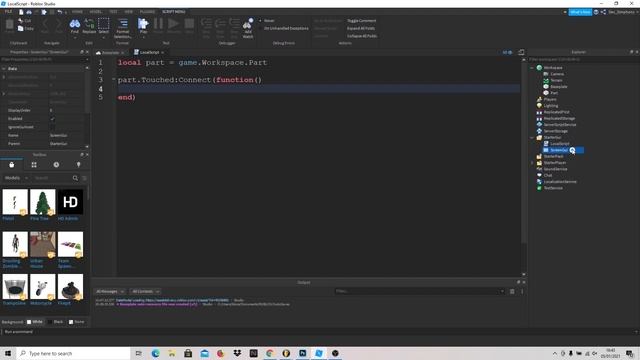Screen dimensions: 640x360
Task: Click Toggle Comment action
Action: click(362, 21)
